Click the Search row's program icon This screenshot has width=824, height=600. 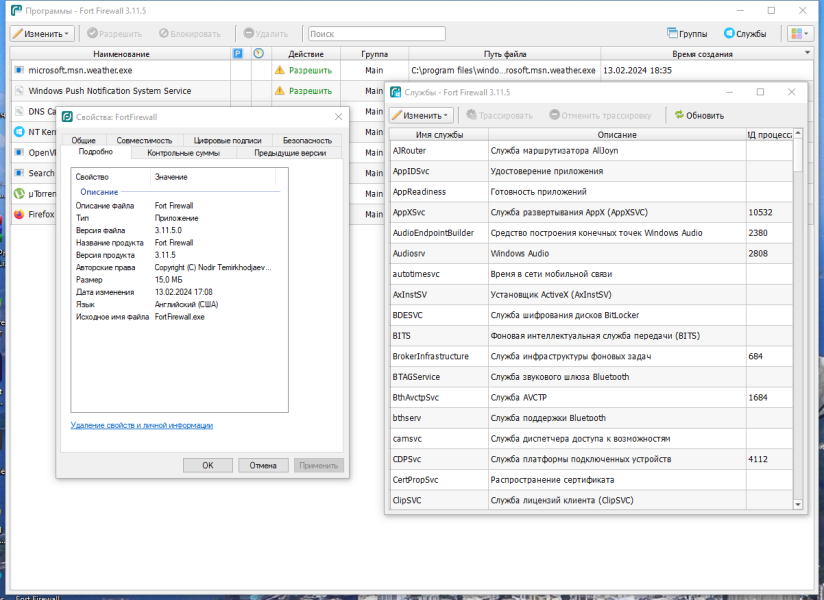[x=19, y=173]
